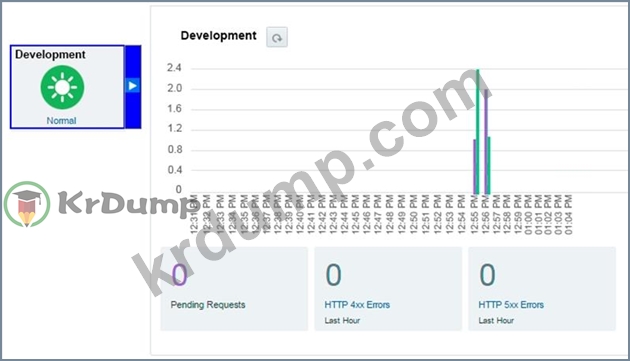The image size is (630, 361).
Task: Select the Development environment tile title
Action: tap(50, 54)
